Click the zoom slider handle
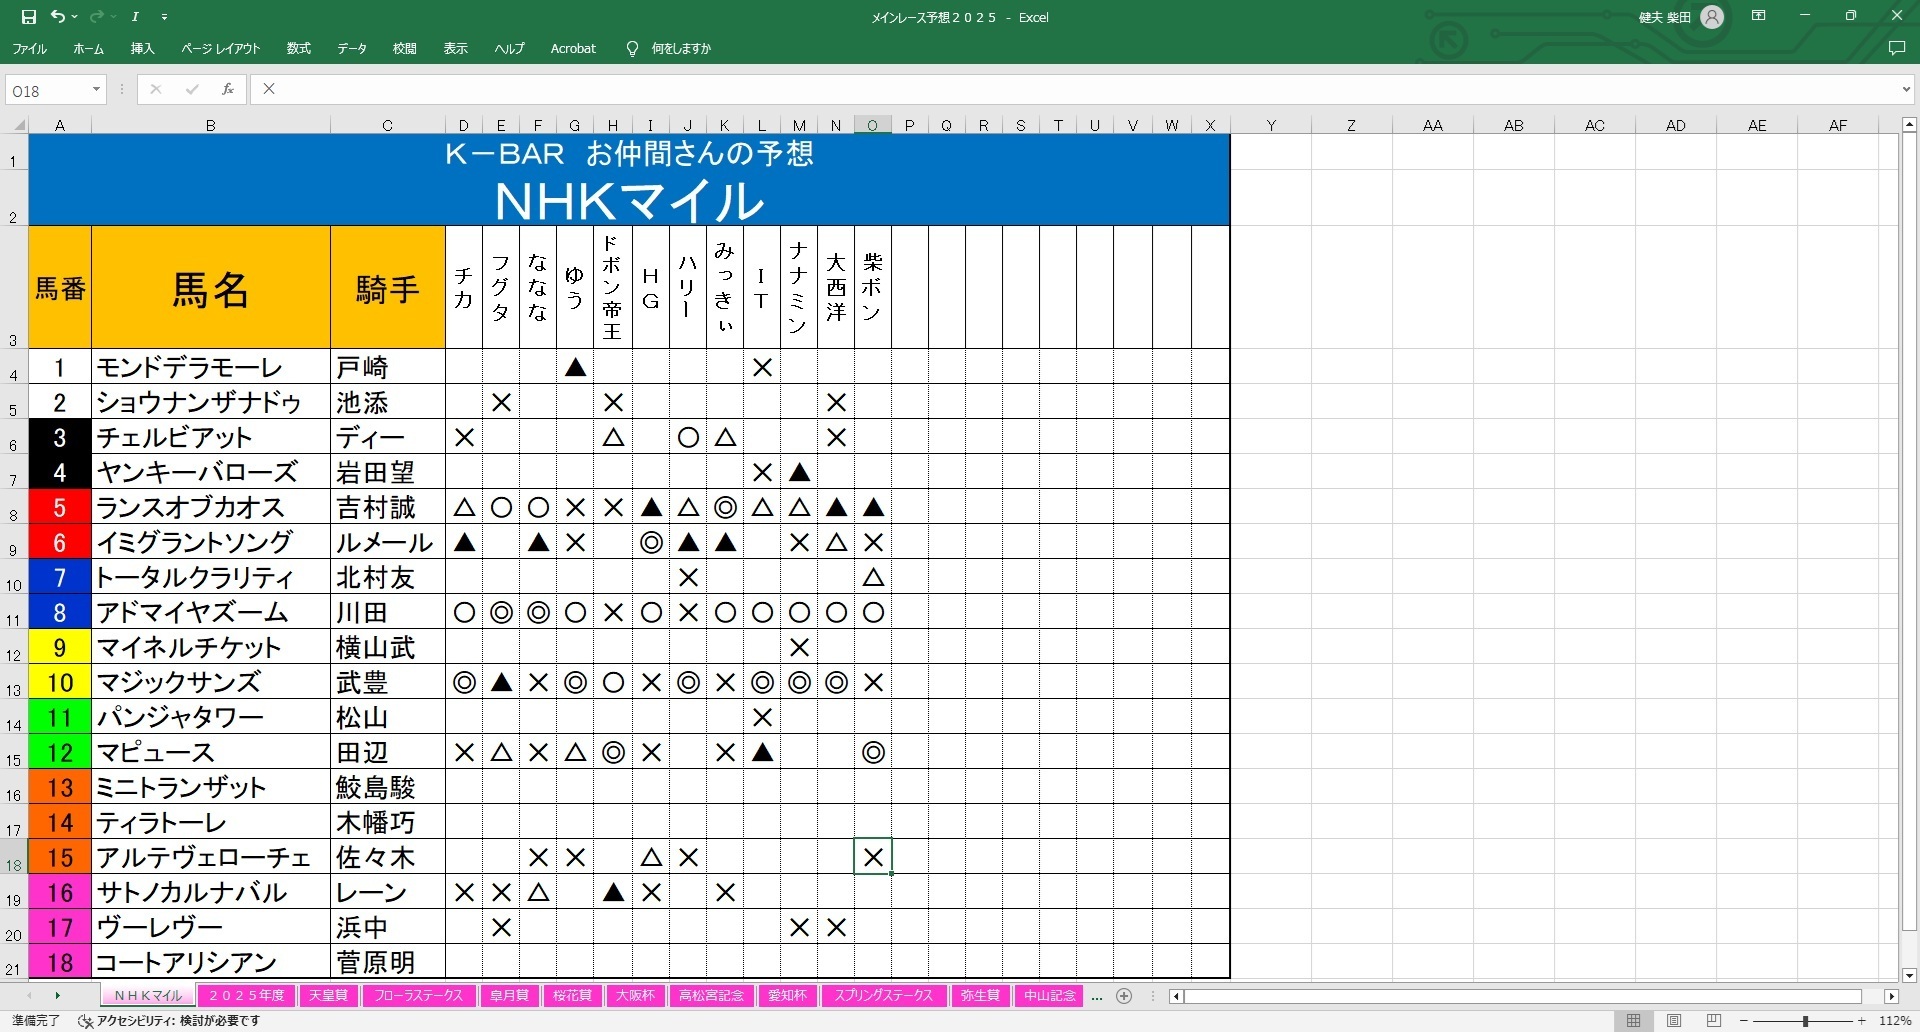1920x1032 pixels. click(x=1805, y=1021)
